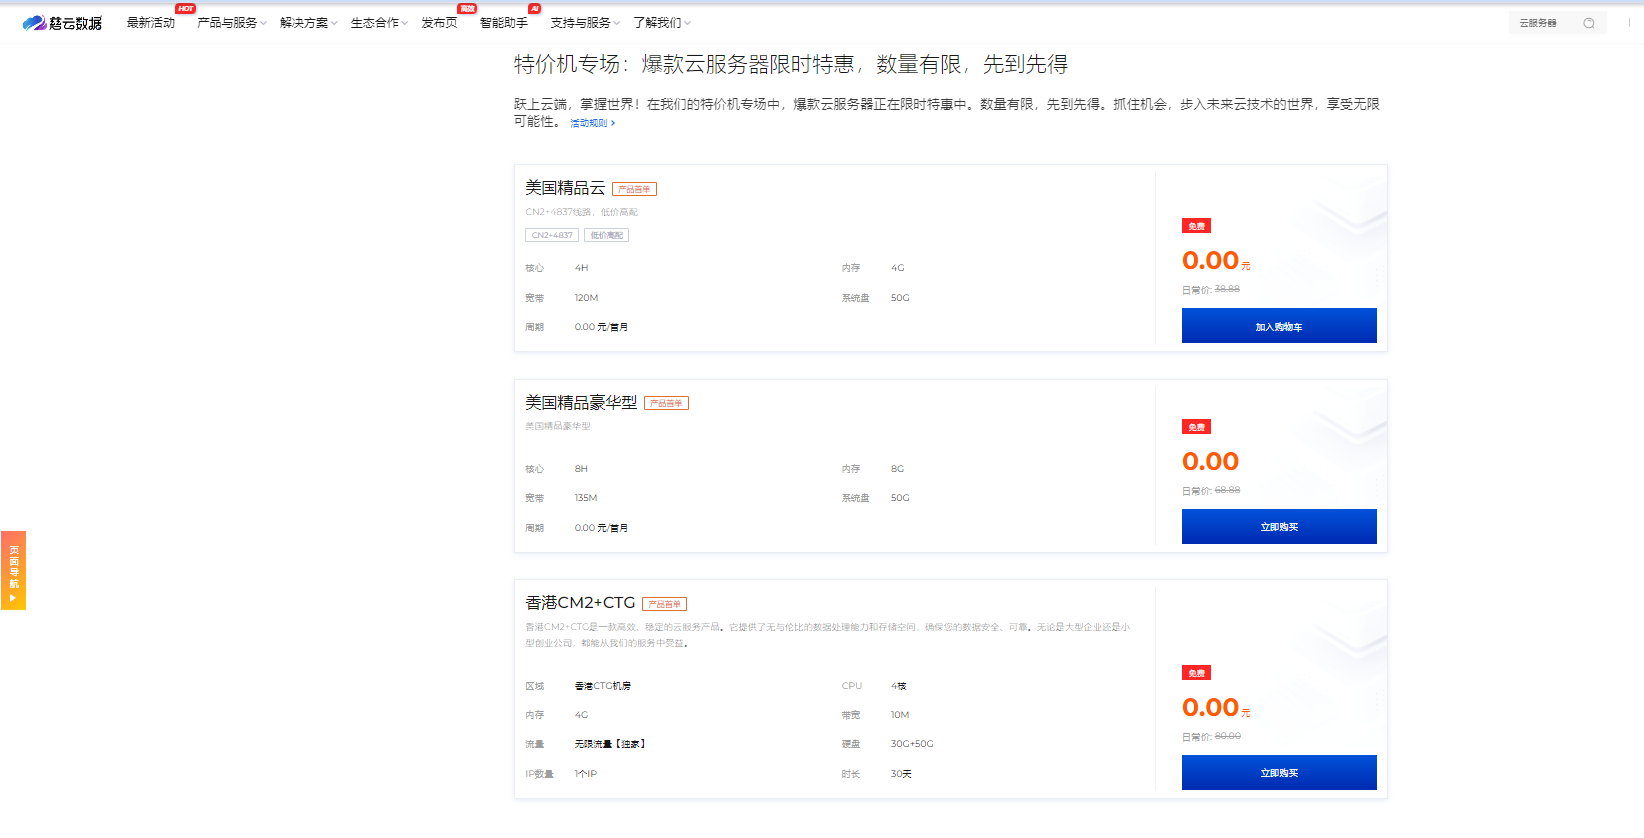This screenshot has height=838, width=1644.
Task: Click 立即购买 for 美国精品豪华型
Action: [x=1279, y=527]
